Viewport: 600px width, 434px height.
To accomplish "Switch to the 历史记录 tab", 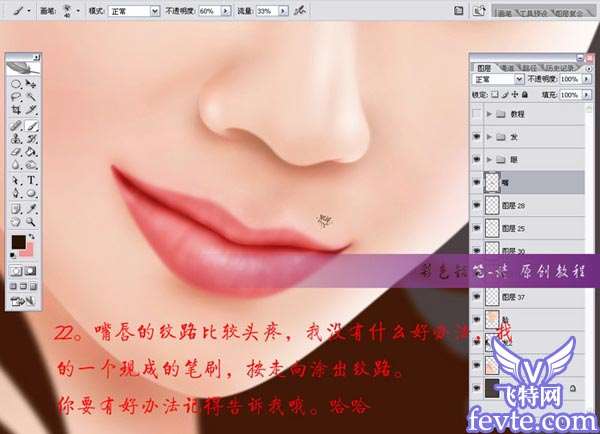I will tap(560, 68).
